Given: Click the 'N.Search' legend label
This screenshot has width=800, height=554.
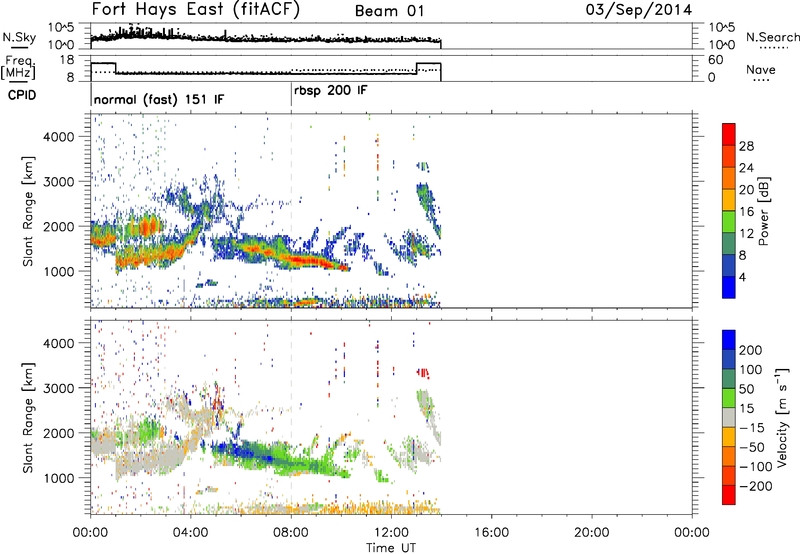Looking at the screenshot, I should coord(772,37).
